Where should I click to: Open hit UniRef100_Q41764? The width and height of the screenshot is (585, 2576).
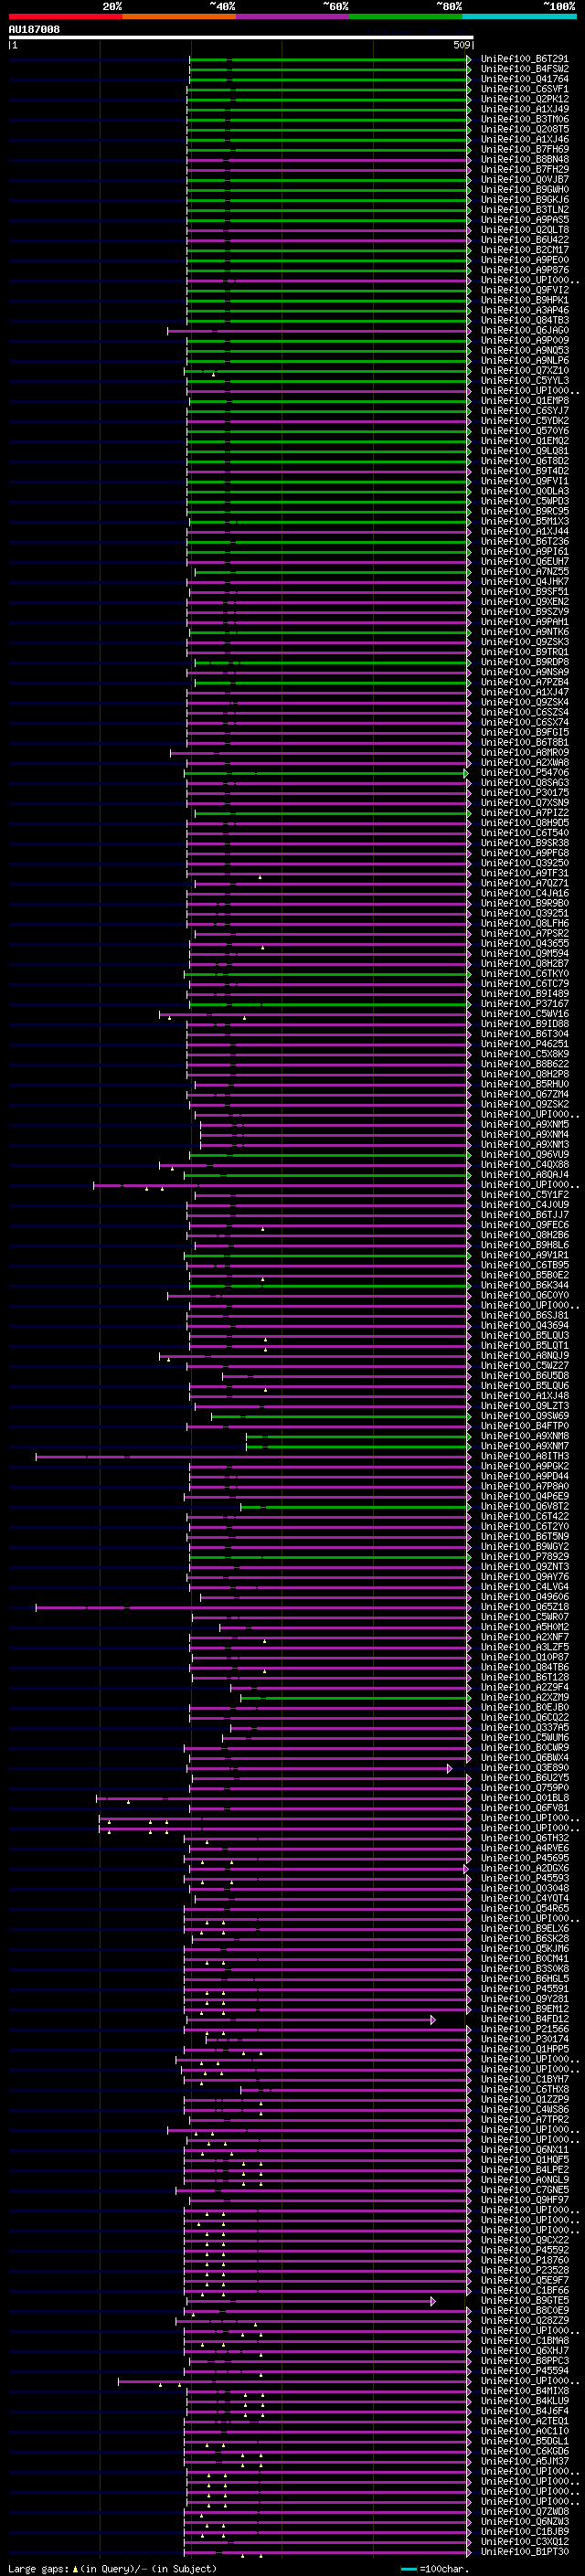[x=524, y=79]
